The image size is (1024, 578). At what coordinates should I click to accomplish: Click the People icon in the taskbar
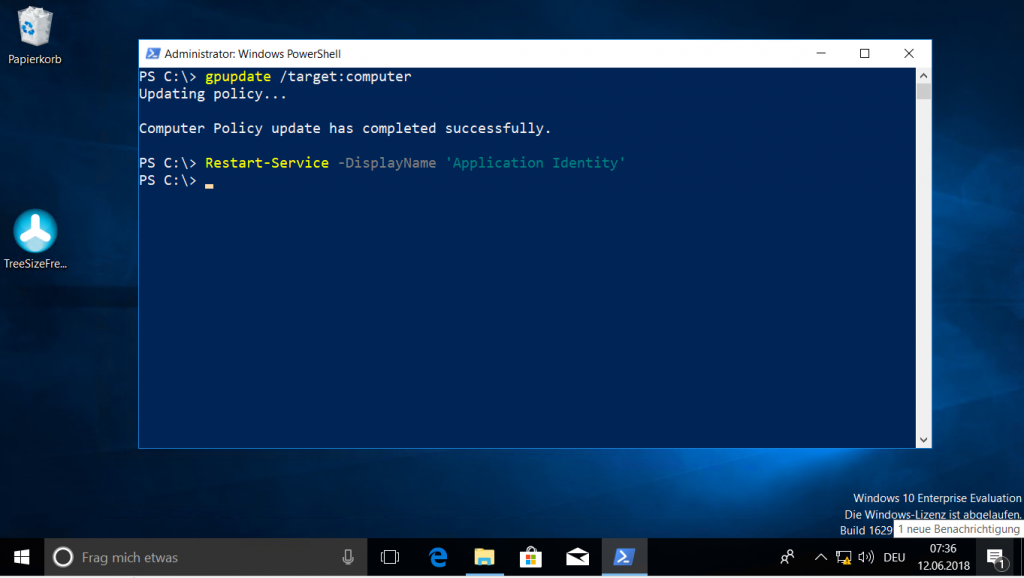click(x=787, y=557)
